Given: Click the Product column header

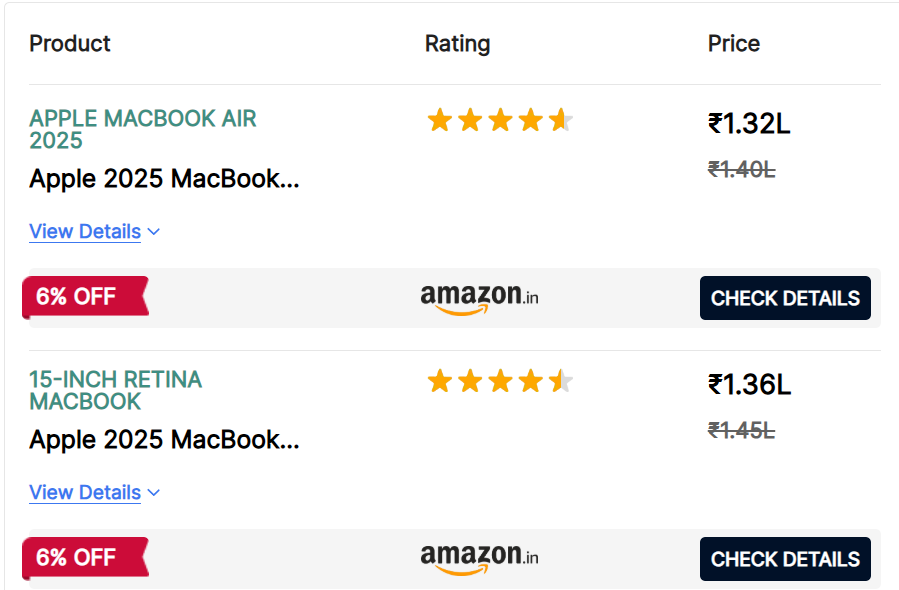Looking at the screenshot, I should point(70,44).
